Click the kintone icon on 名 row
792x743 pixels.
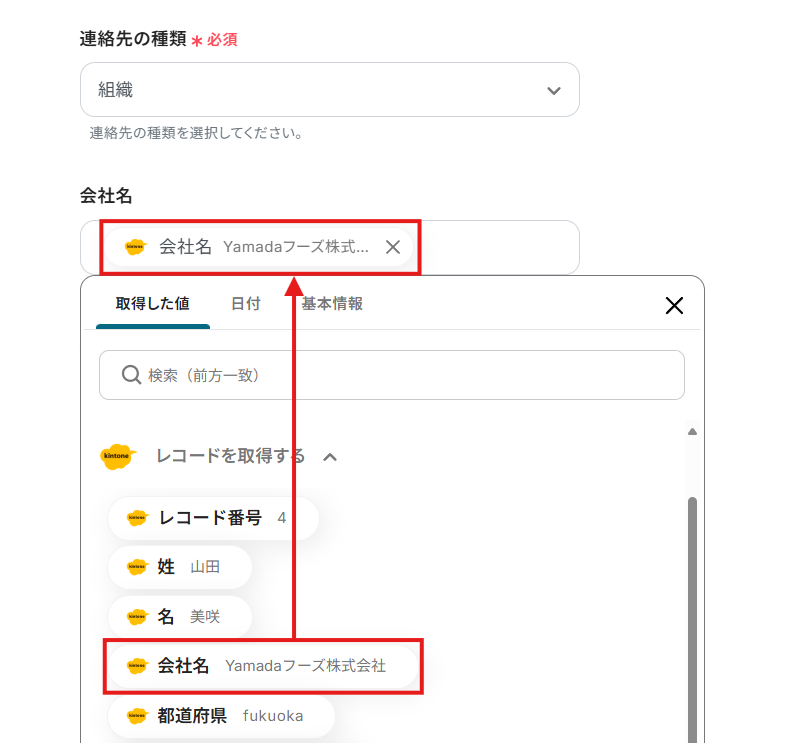[x=137, y=616]
